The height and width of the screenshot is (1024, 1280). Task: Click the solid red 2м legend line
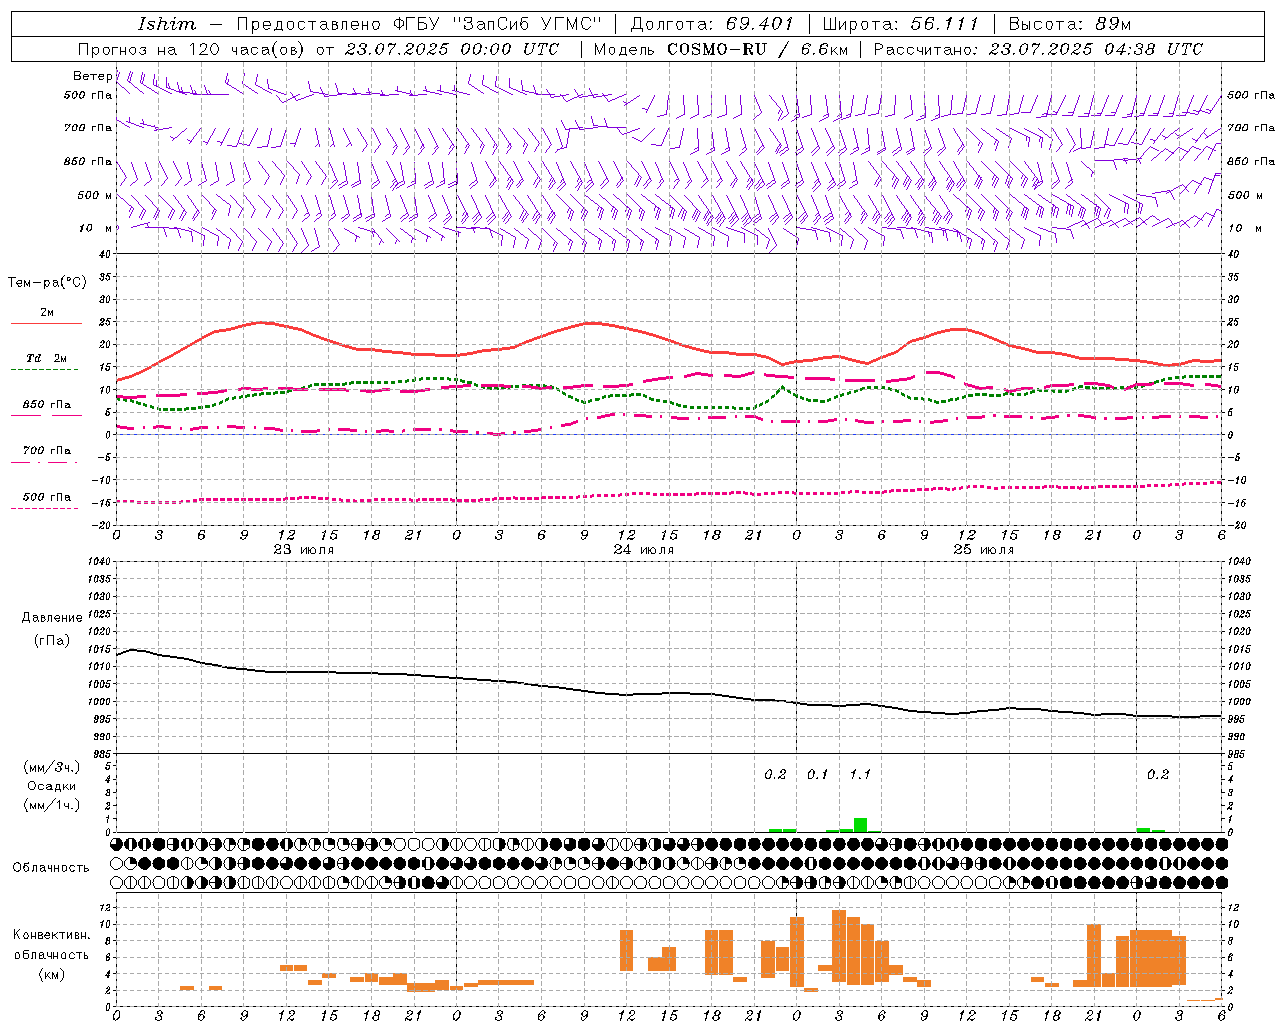46,323
